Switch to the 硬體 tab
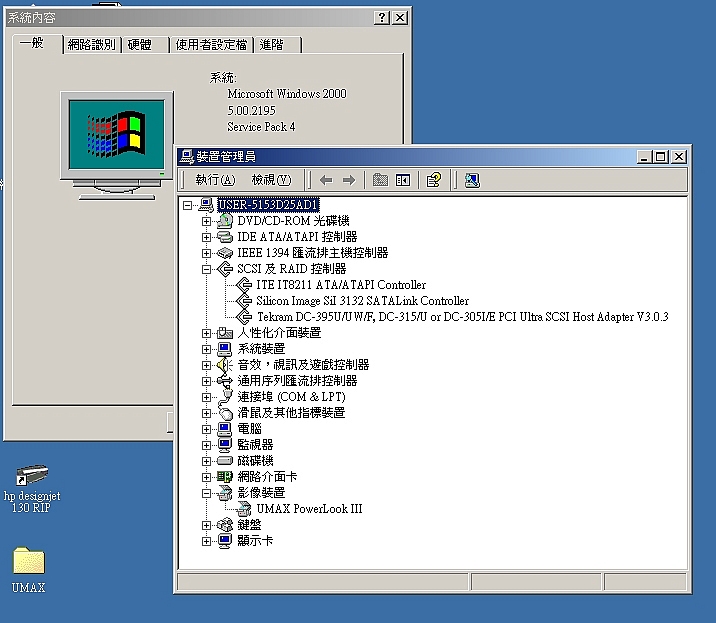The height and width of the screenshot is (623, 716). (145, 45)
